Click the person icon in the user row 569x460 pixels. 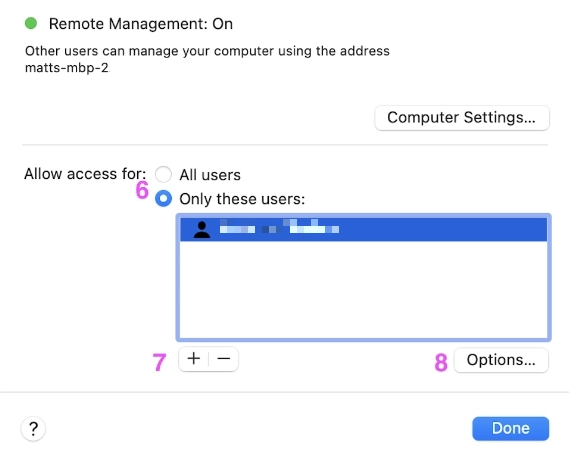click(202, 230)
